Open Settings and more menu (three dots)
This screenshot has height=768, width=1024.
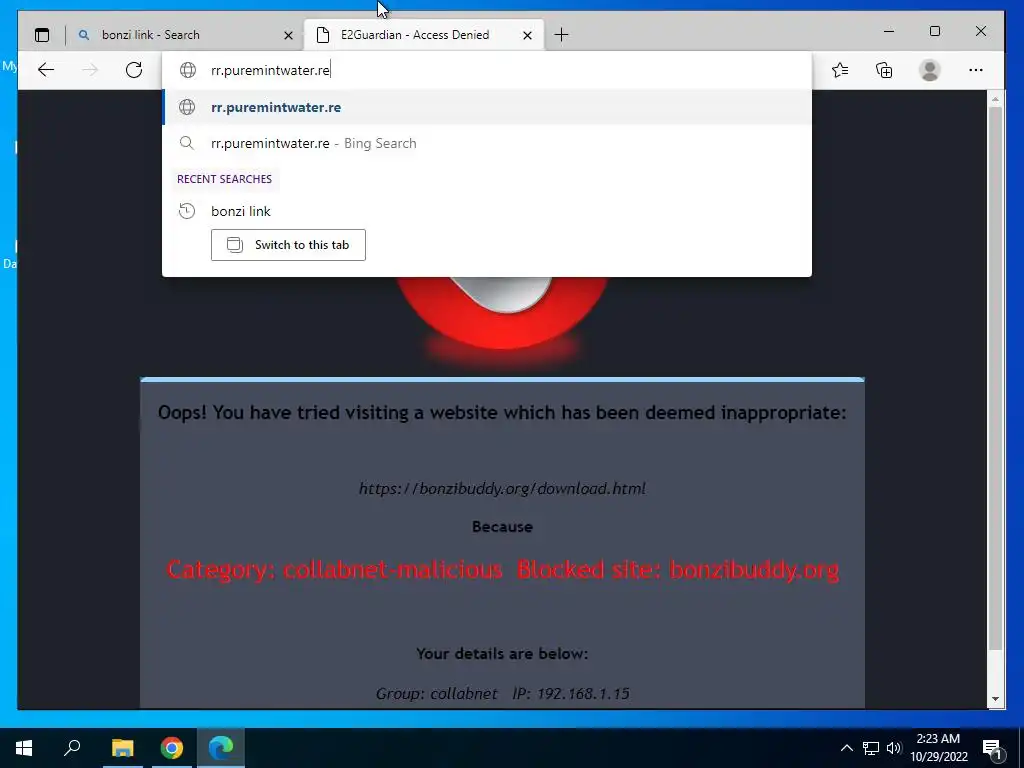point(976,70)
